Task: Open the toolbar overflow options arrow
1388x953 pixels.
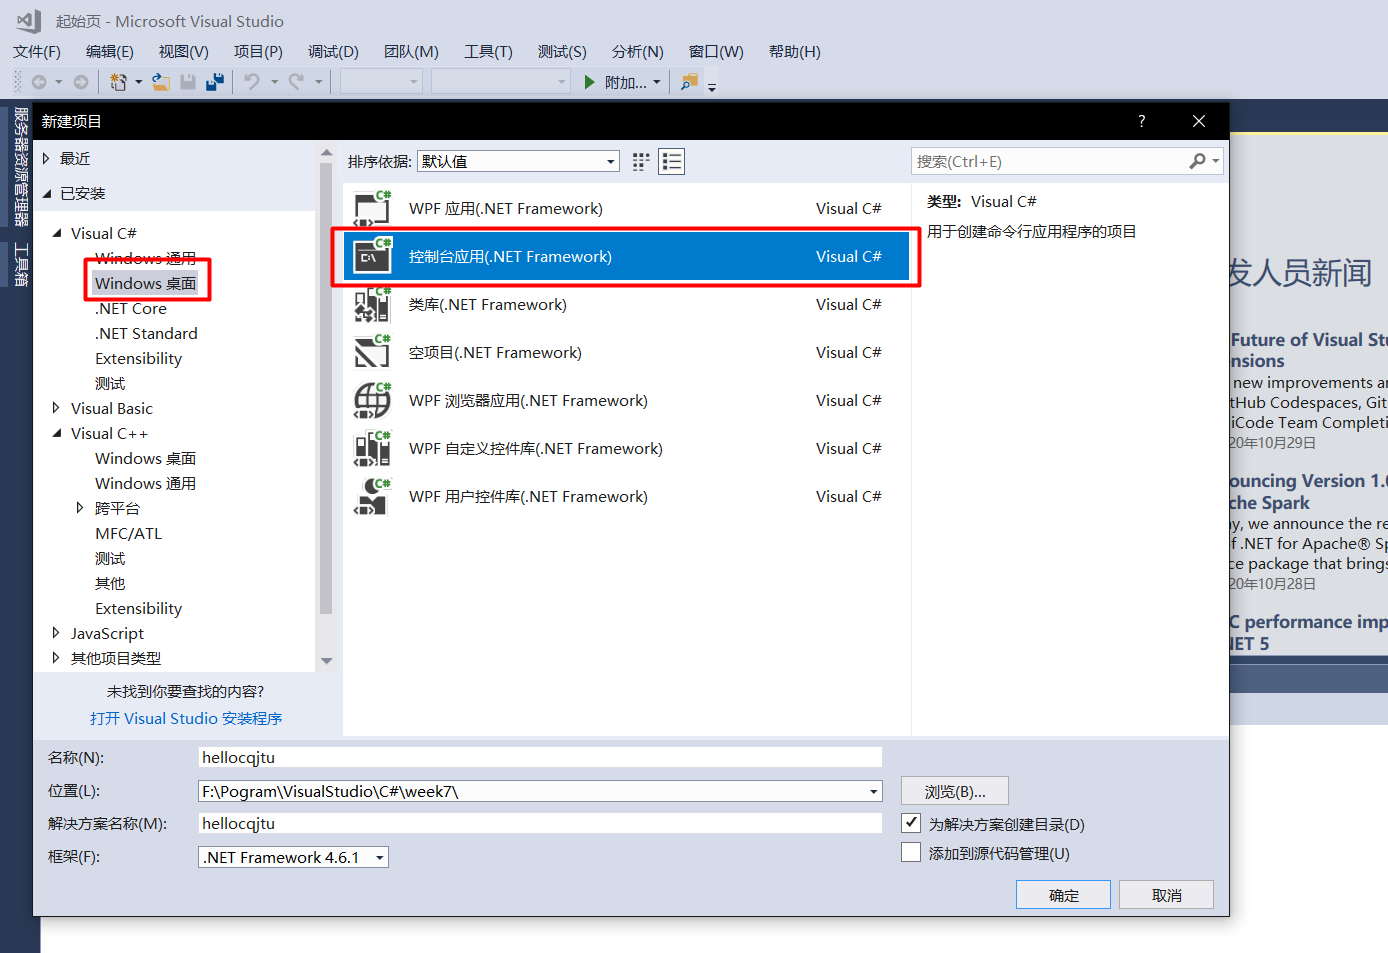Action: 712,88
